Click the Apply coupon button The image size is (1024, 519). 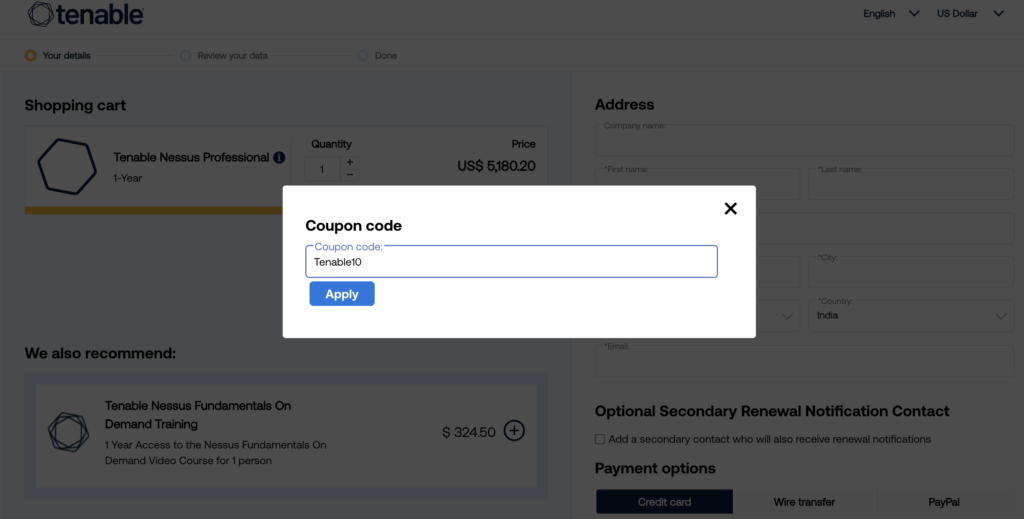[x=341, y=294]
